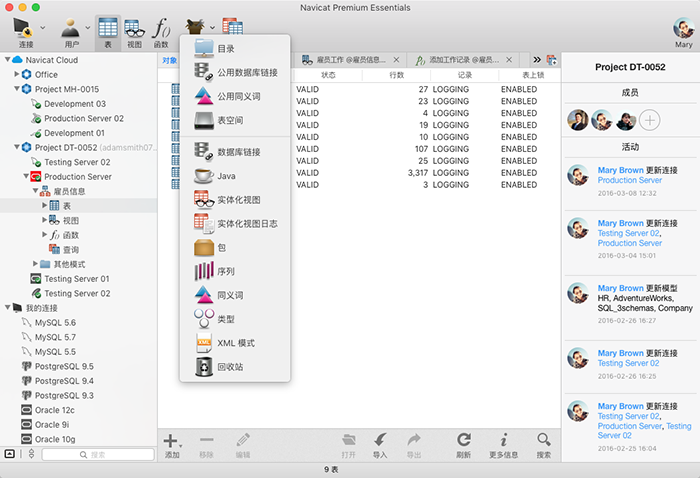Open the user toolbar dropdown arrow
This screenshot has height=478, width=700.
(88, 28)
